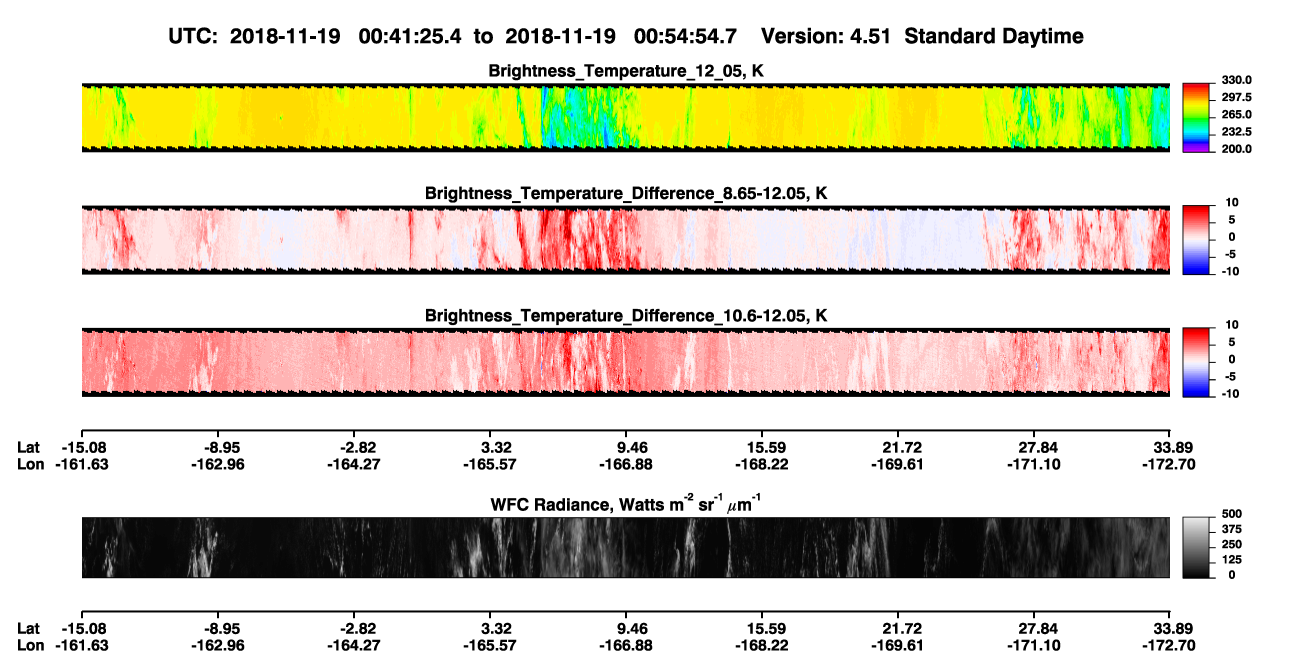Image resolution: width=1300 pixels, height=667 pixels.
Task: Click the 297.5 colorbar tick label
Action: coord(1236,97)
